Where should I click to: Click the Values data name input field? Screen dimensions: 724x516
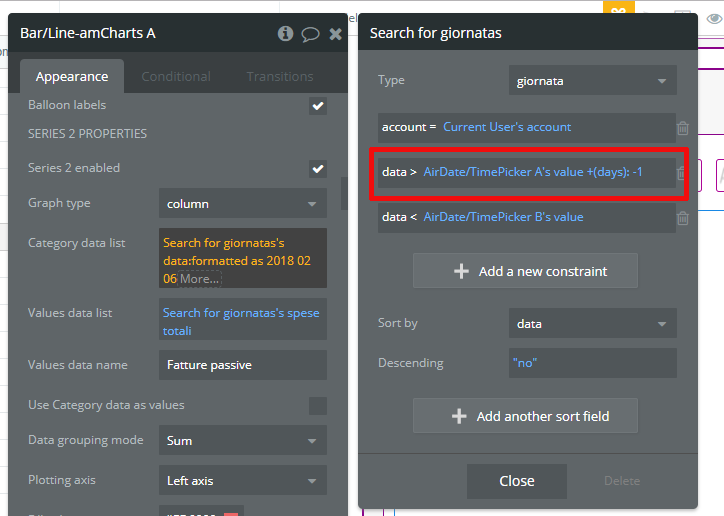click(x=242, y=365)
